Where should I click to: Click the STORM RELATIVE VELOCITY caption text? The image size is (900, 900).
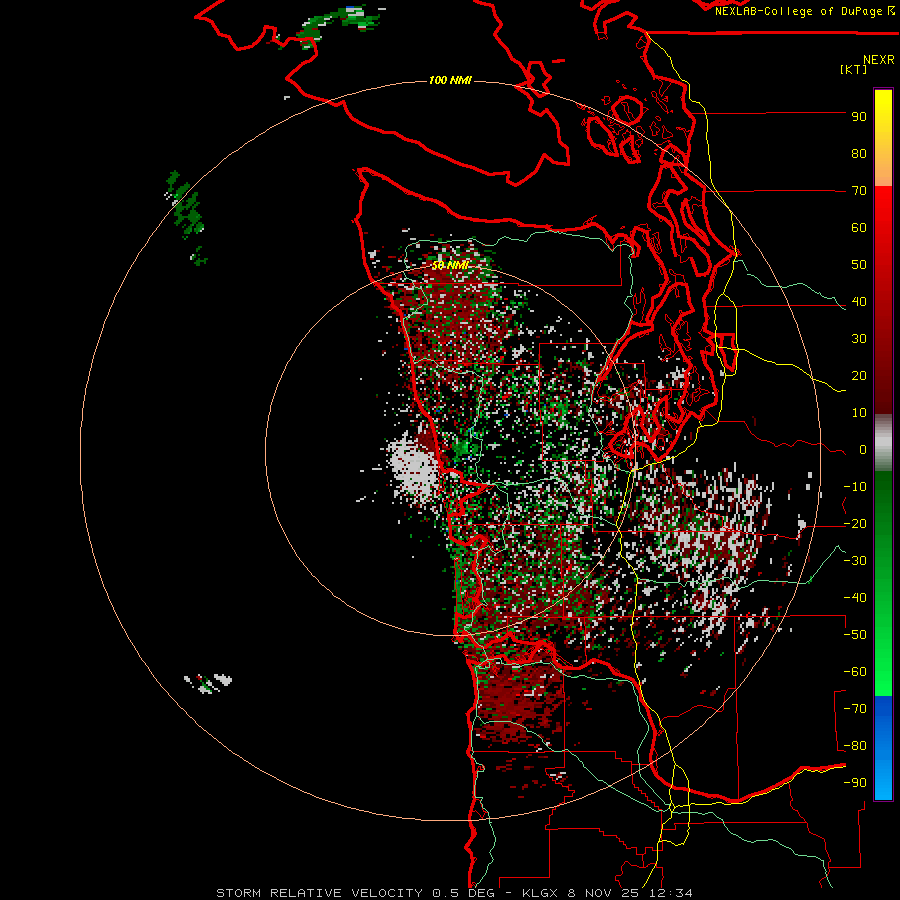pos(319,893)
